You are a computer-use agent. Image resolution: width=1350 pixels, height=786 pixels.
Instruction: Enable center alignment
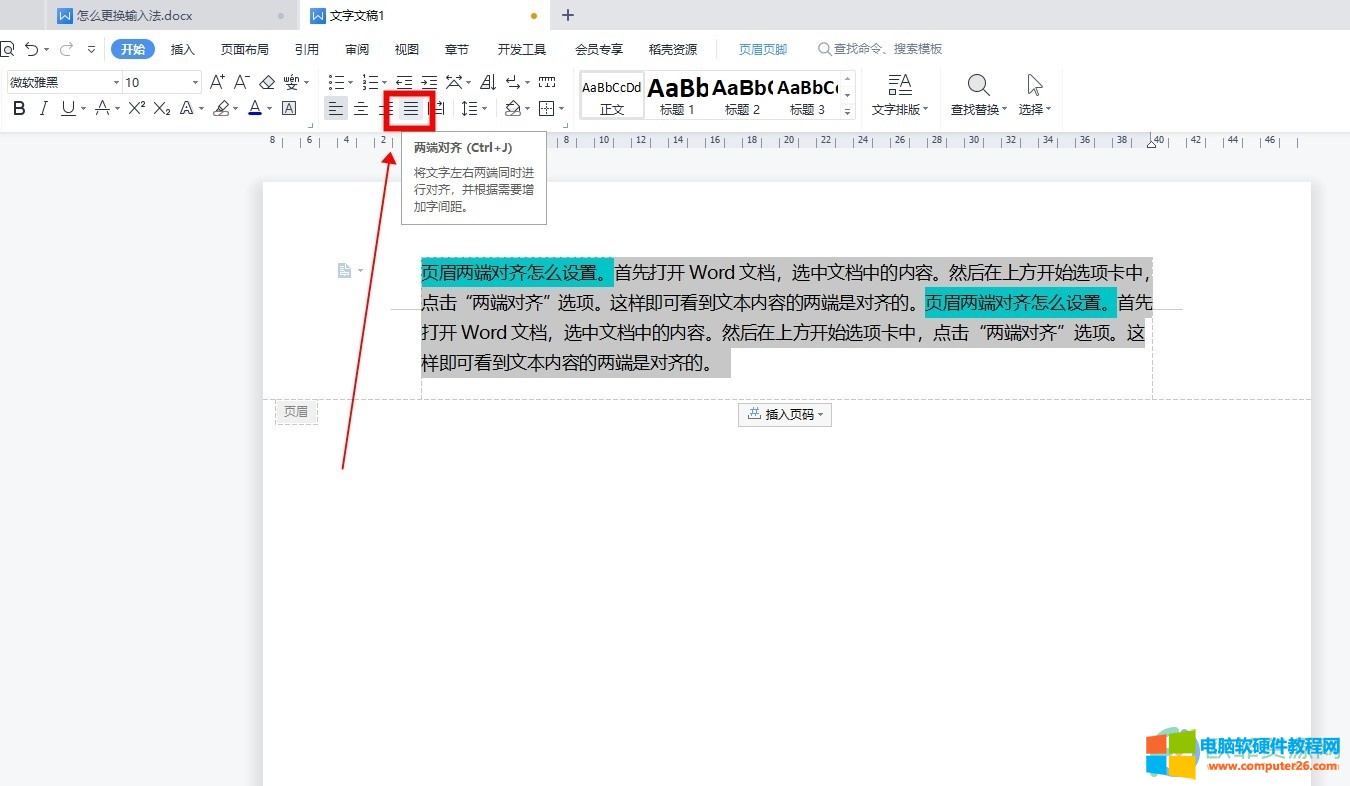click(x=361, y=108)
